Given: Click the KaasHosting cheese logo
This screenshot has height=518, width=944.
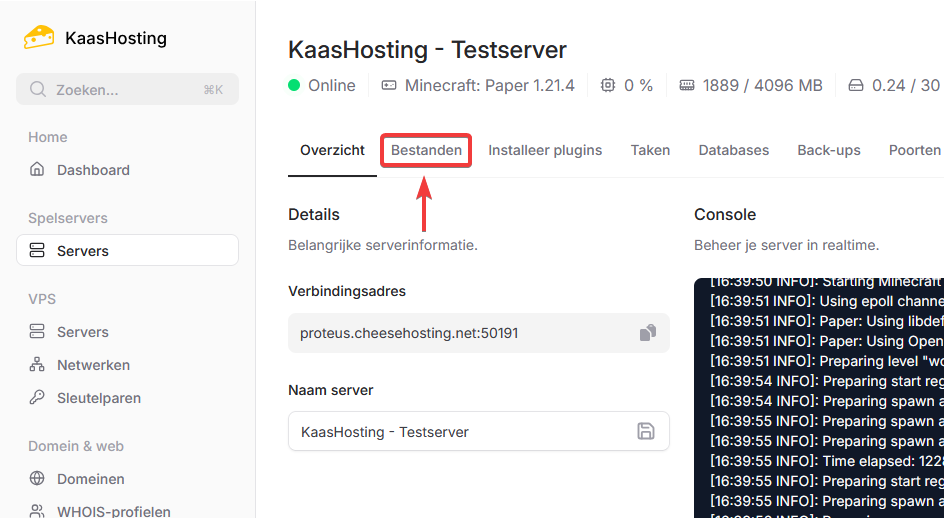Looking at the screenshot, I should (x=40, y=38).
